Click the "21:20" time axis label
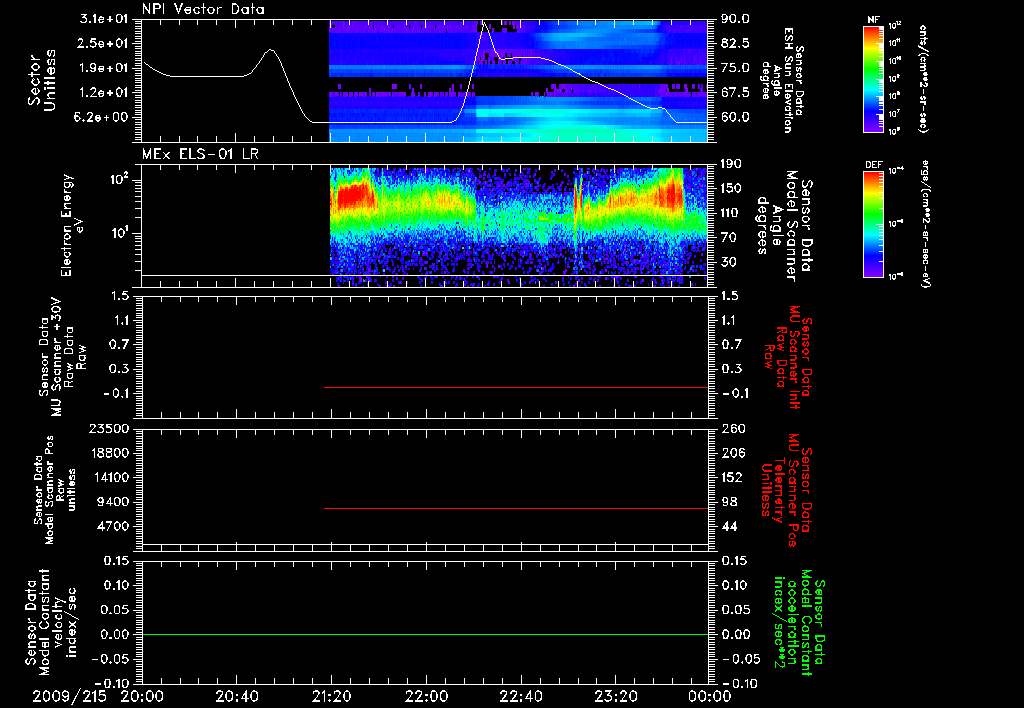Screen dimensions: 1024x708 [x=332, y=696]
